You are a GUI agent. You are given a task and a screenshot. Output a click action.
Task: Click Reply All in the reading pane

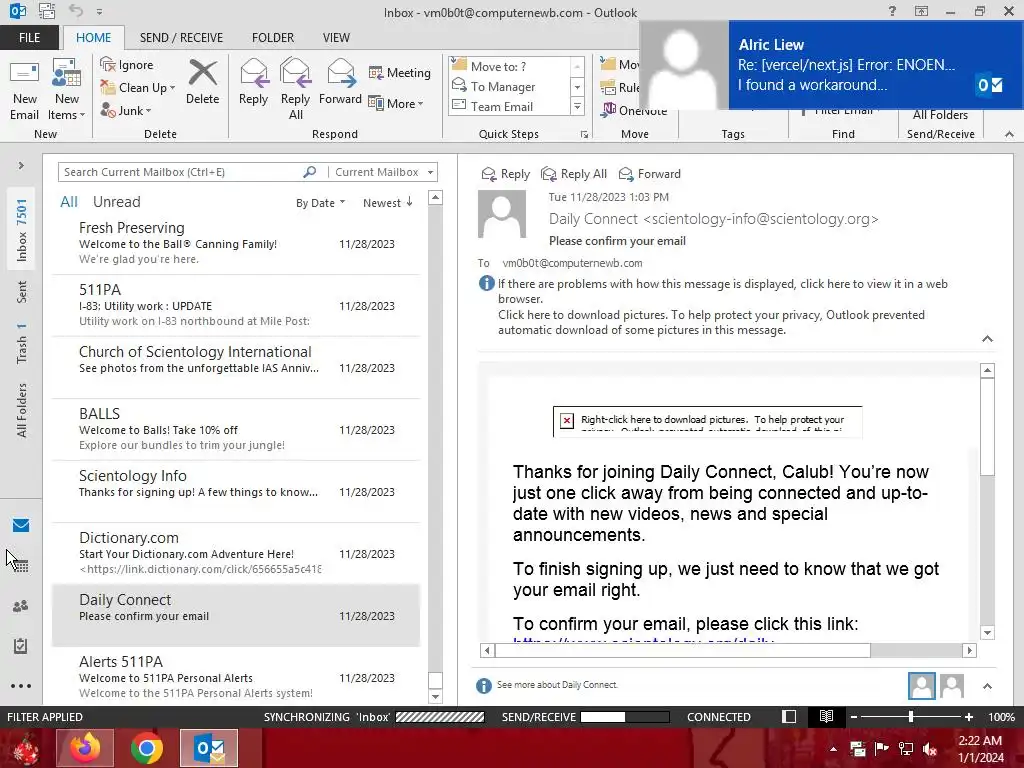574,174
